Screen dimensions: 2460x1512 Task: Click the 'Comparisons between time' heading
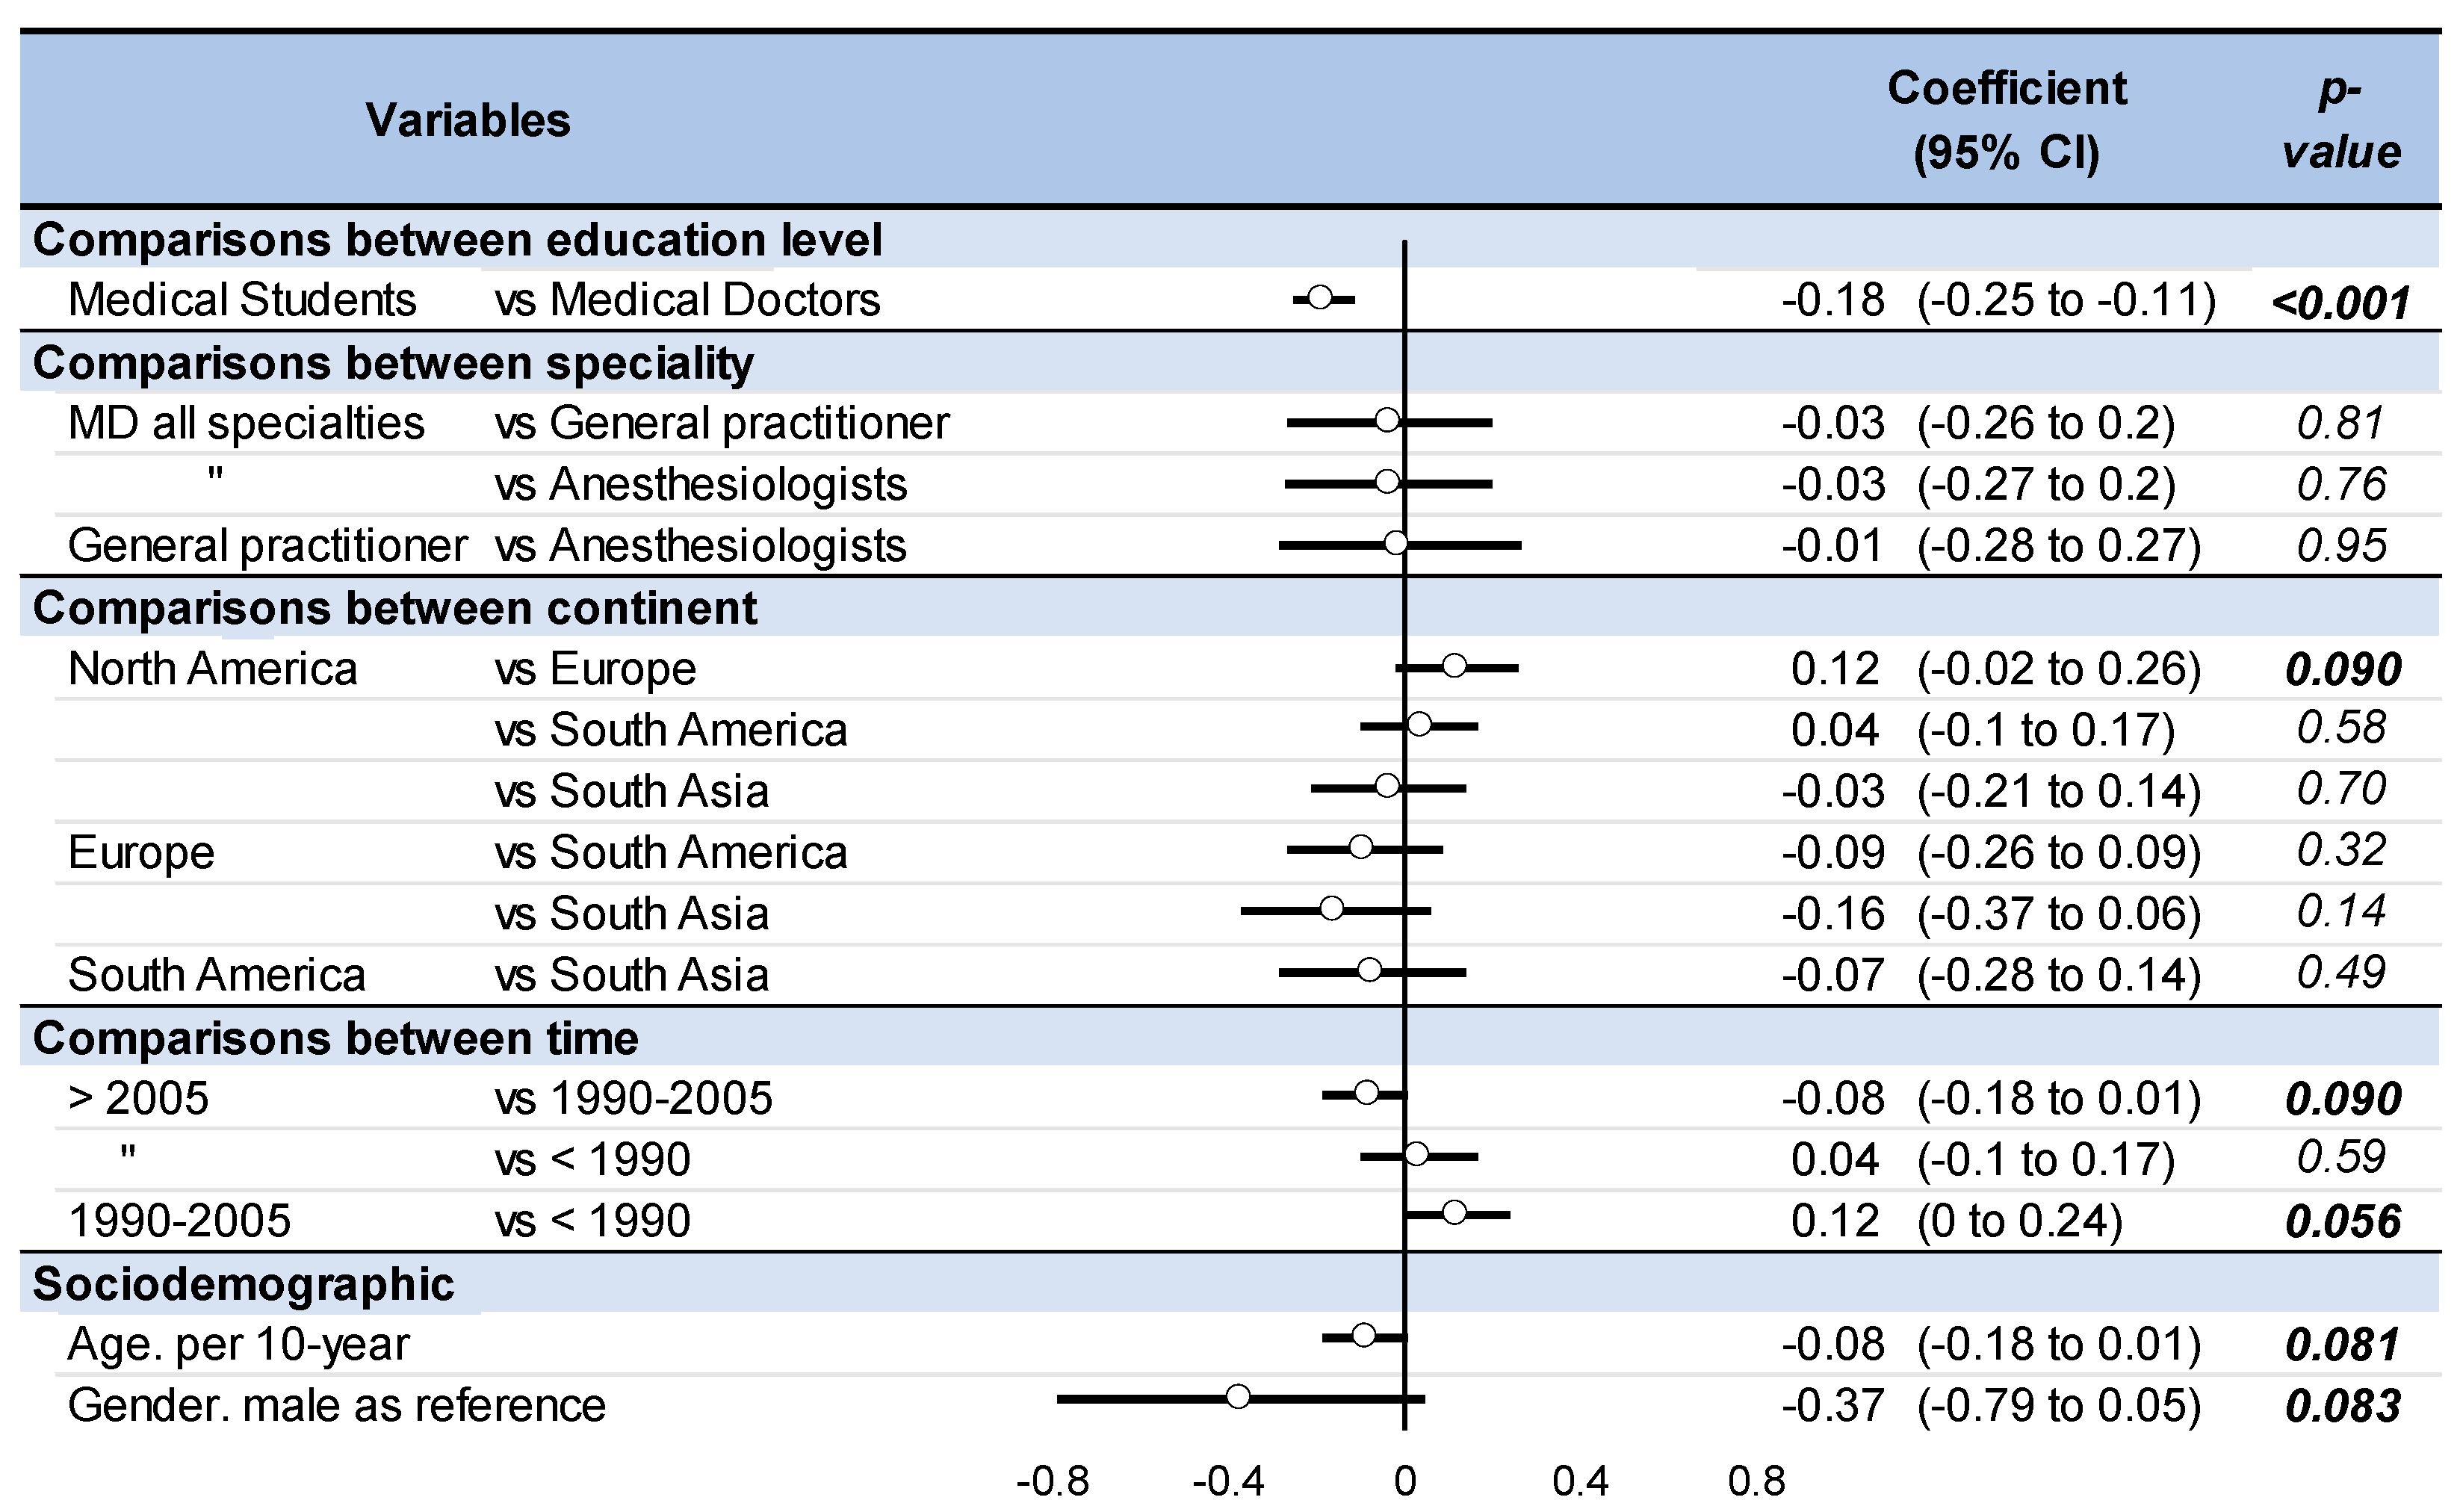335,1038
